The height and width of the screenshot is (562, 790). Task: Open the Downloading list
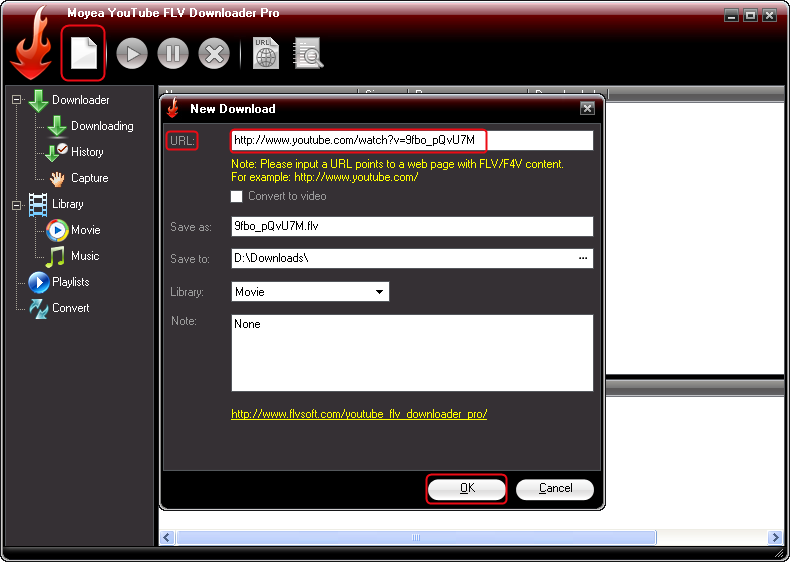(x=102, y=126)
